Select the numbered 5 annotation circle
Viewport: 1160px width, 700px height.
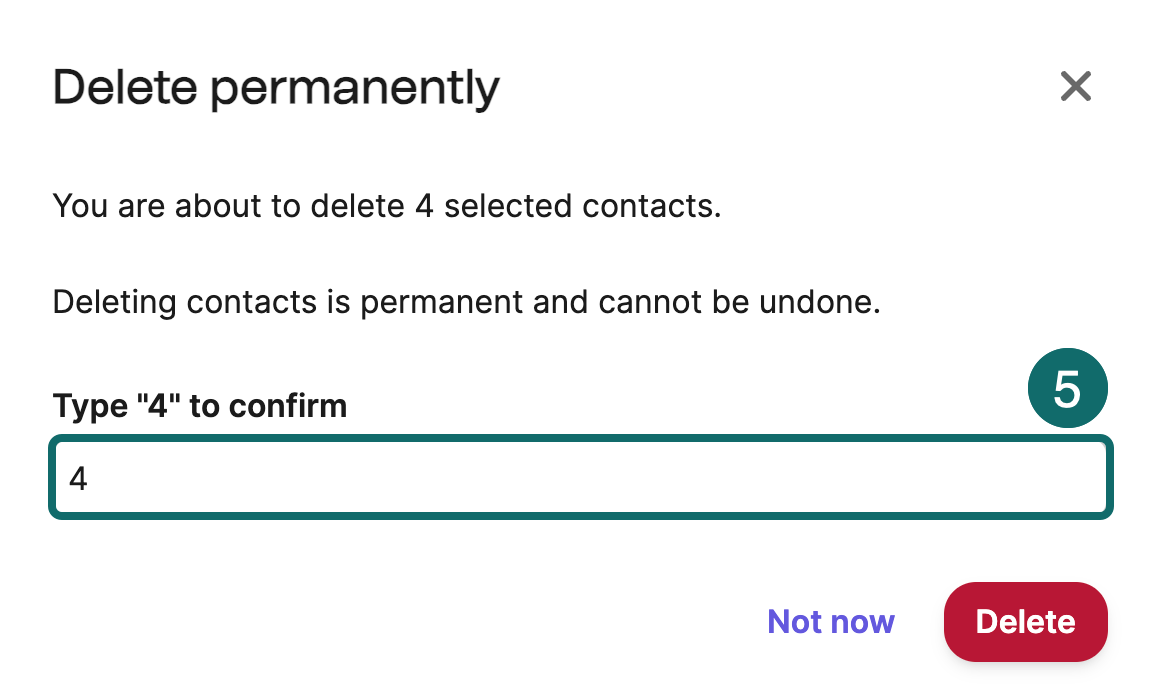coord(1067,390)
